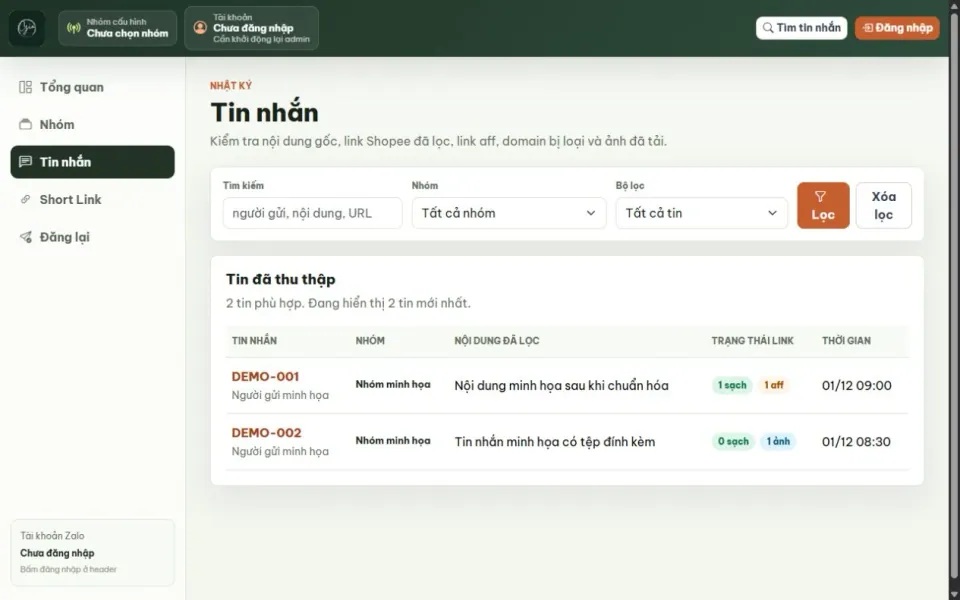This screenshot has width=960, height=600.
Task: Open the Nhóm cấu hình group selector
Action: [x=118, y=28]
